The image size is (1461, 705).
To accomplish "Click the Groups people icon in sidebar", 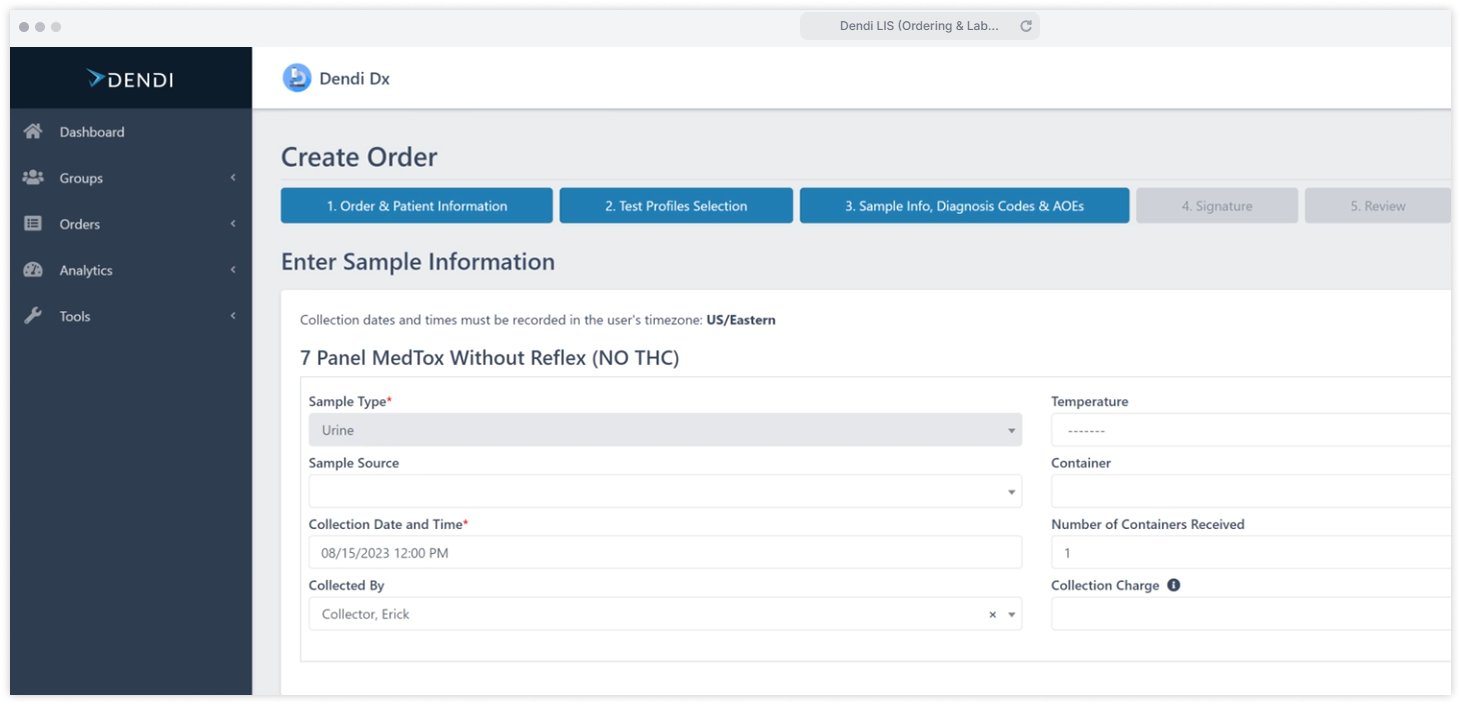I will point(33,178).
